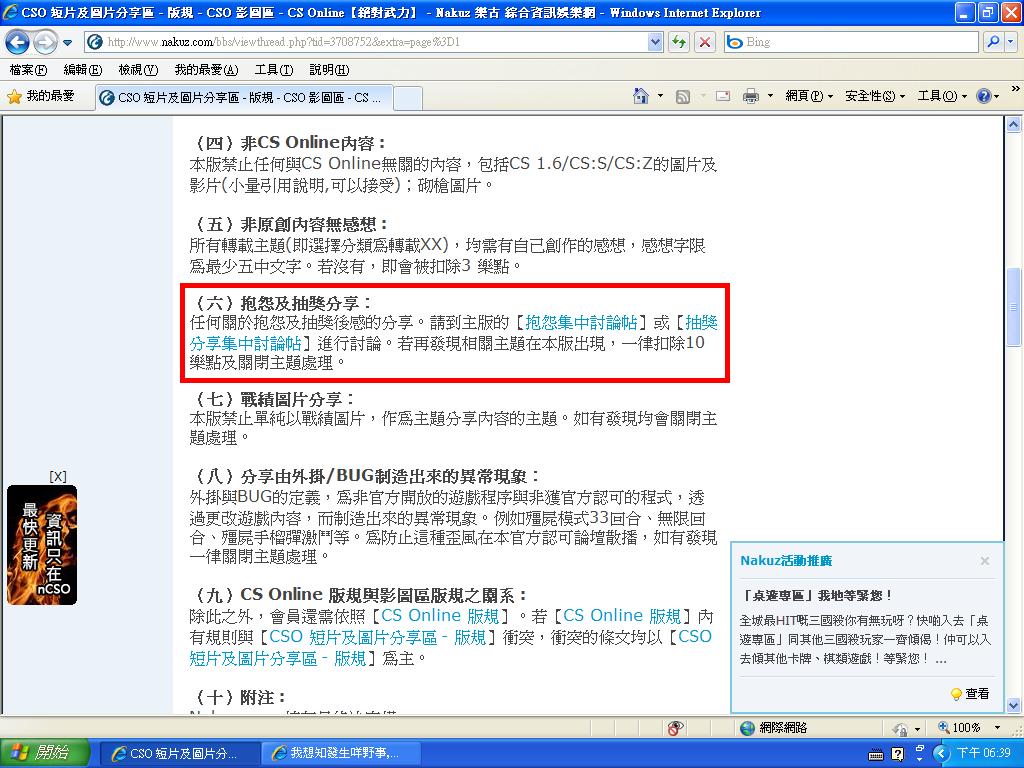Screen dimensions: 1024x768
Task: Expand the Print options dropdown arrow
Action: [x=771, y=97]
